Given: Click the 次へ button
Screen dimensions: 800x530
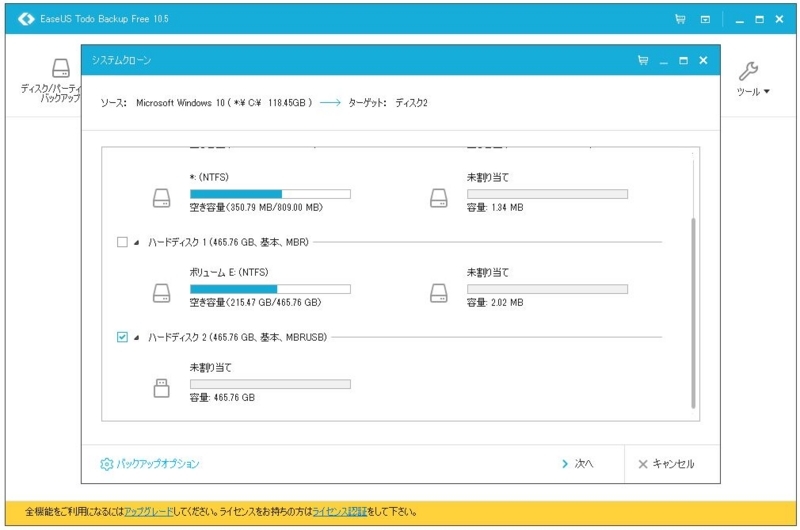Looking at the screenshot, I should (x=578, y=464).
